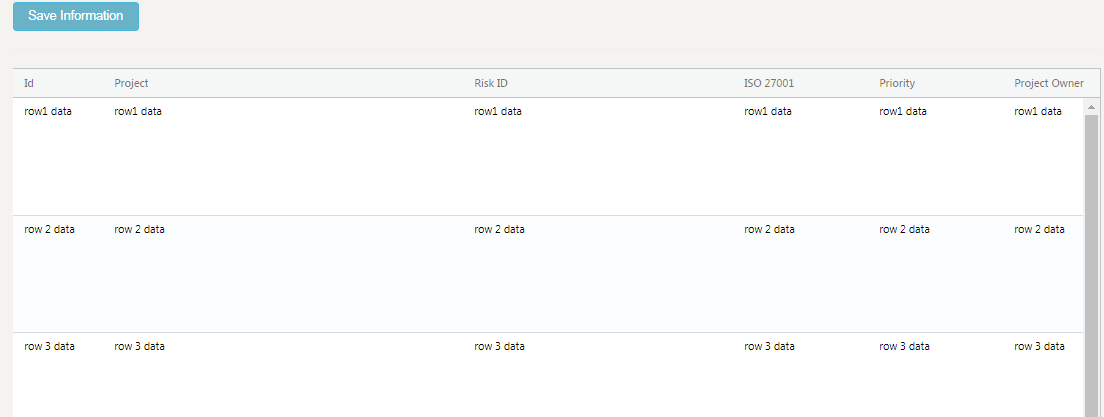This screenshot has width=1104, height=417.
Task: Select the row 1 Risk ID cell
Action: click(x=497, y=111)
